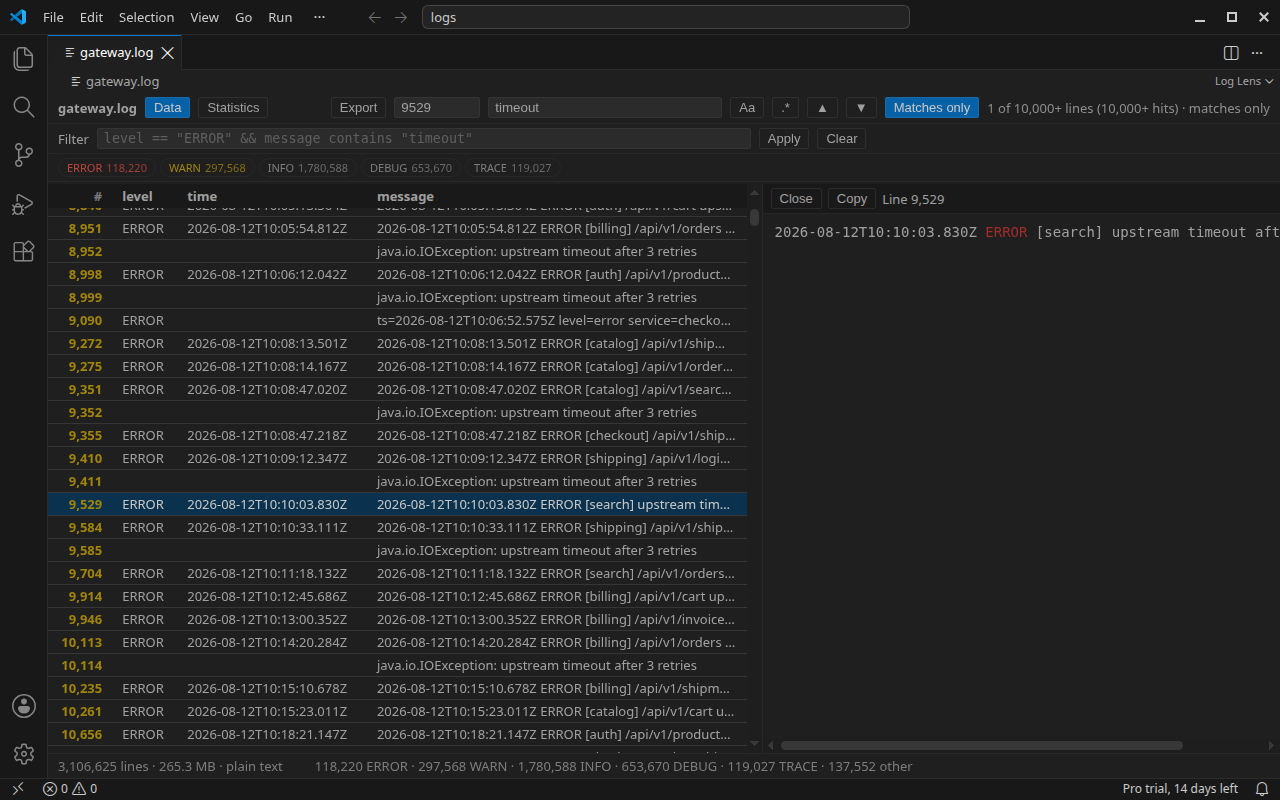Viewport: 1280px width, 800px height.
Task: Click the search field containing timeout
Action: point(605,108)
